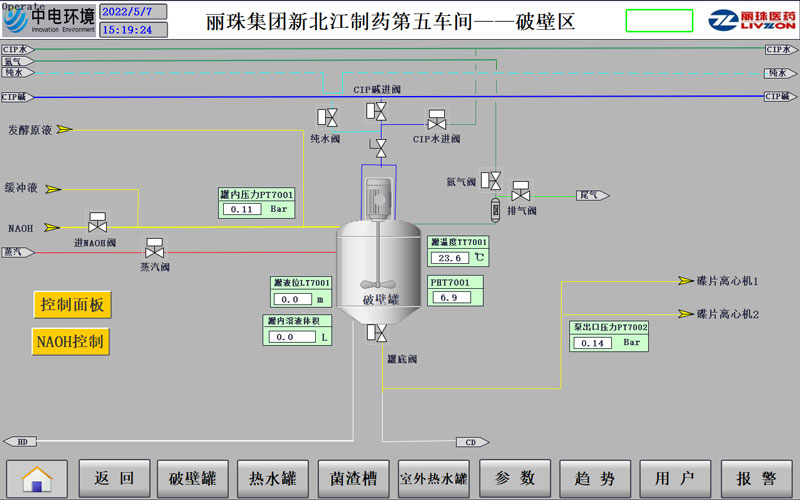Click the 进NAOH阀 valve icon

point(97,222)
